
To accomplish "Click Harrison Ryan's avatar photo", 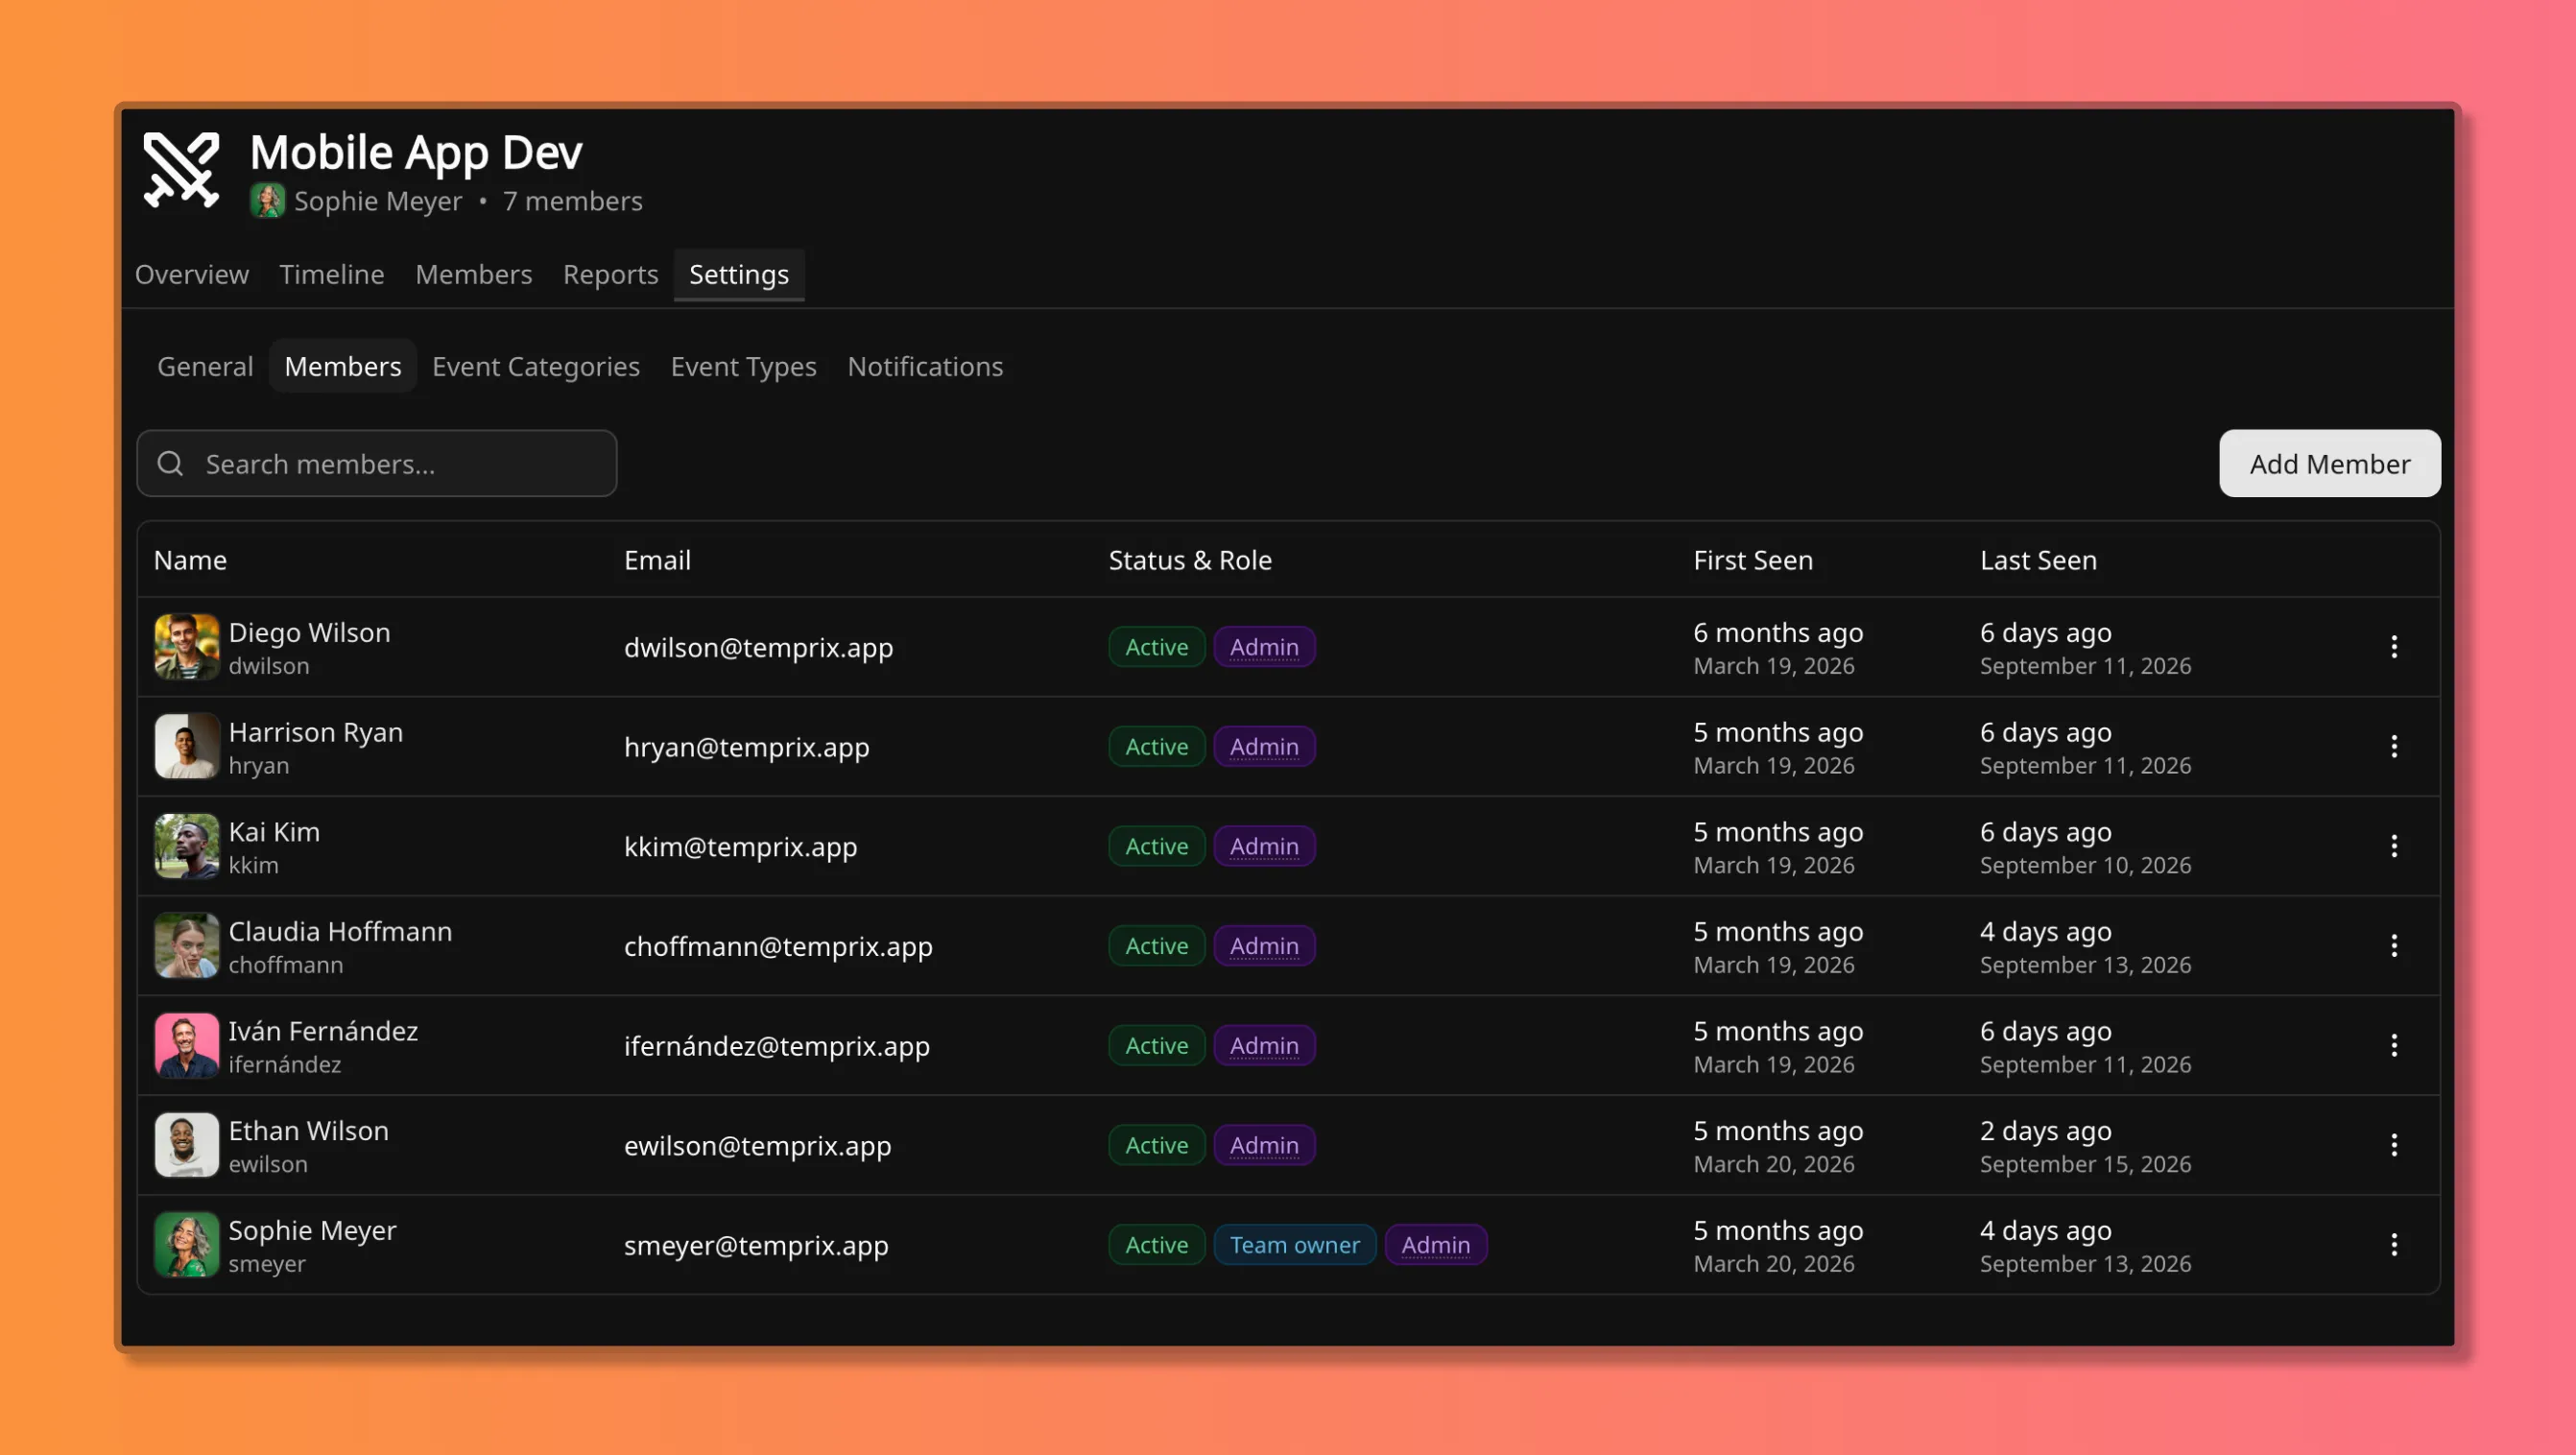I will pos(187,747).
